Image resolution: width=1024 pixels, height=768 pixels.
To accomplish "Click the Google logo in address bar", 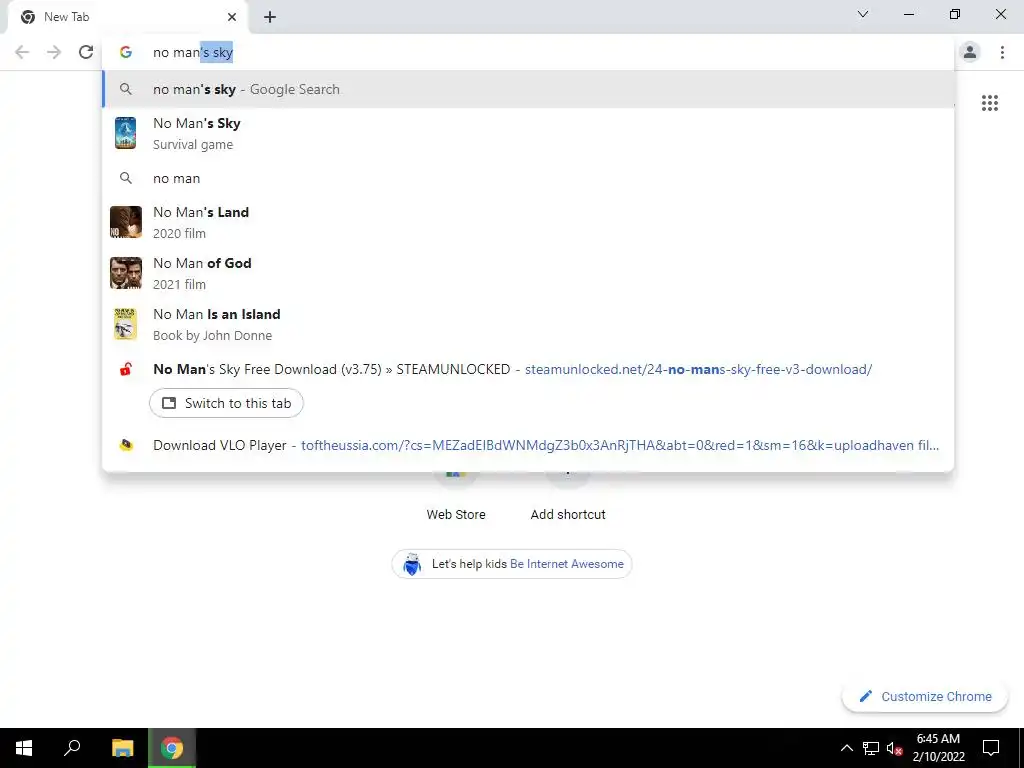I will click(x=126, y=52).
